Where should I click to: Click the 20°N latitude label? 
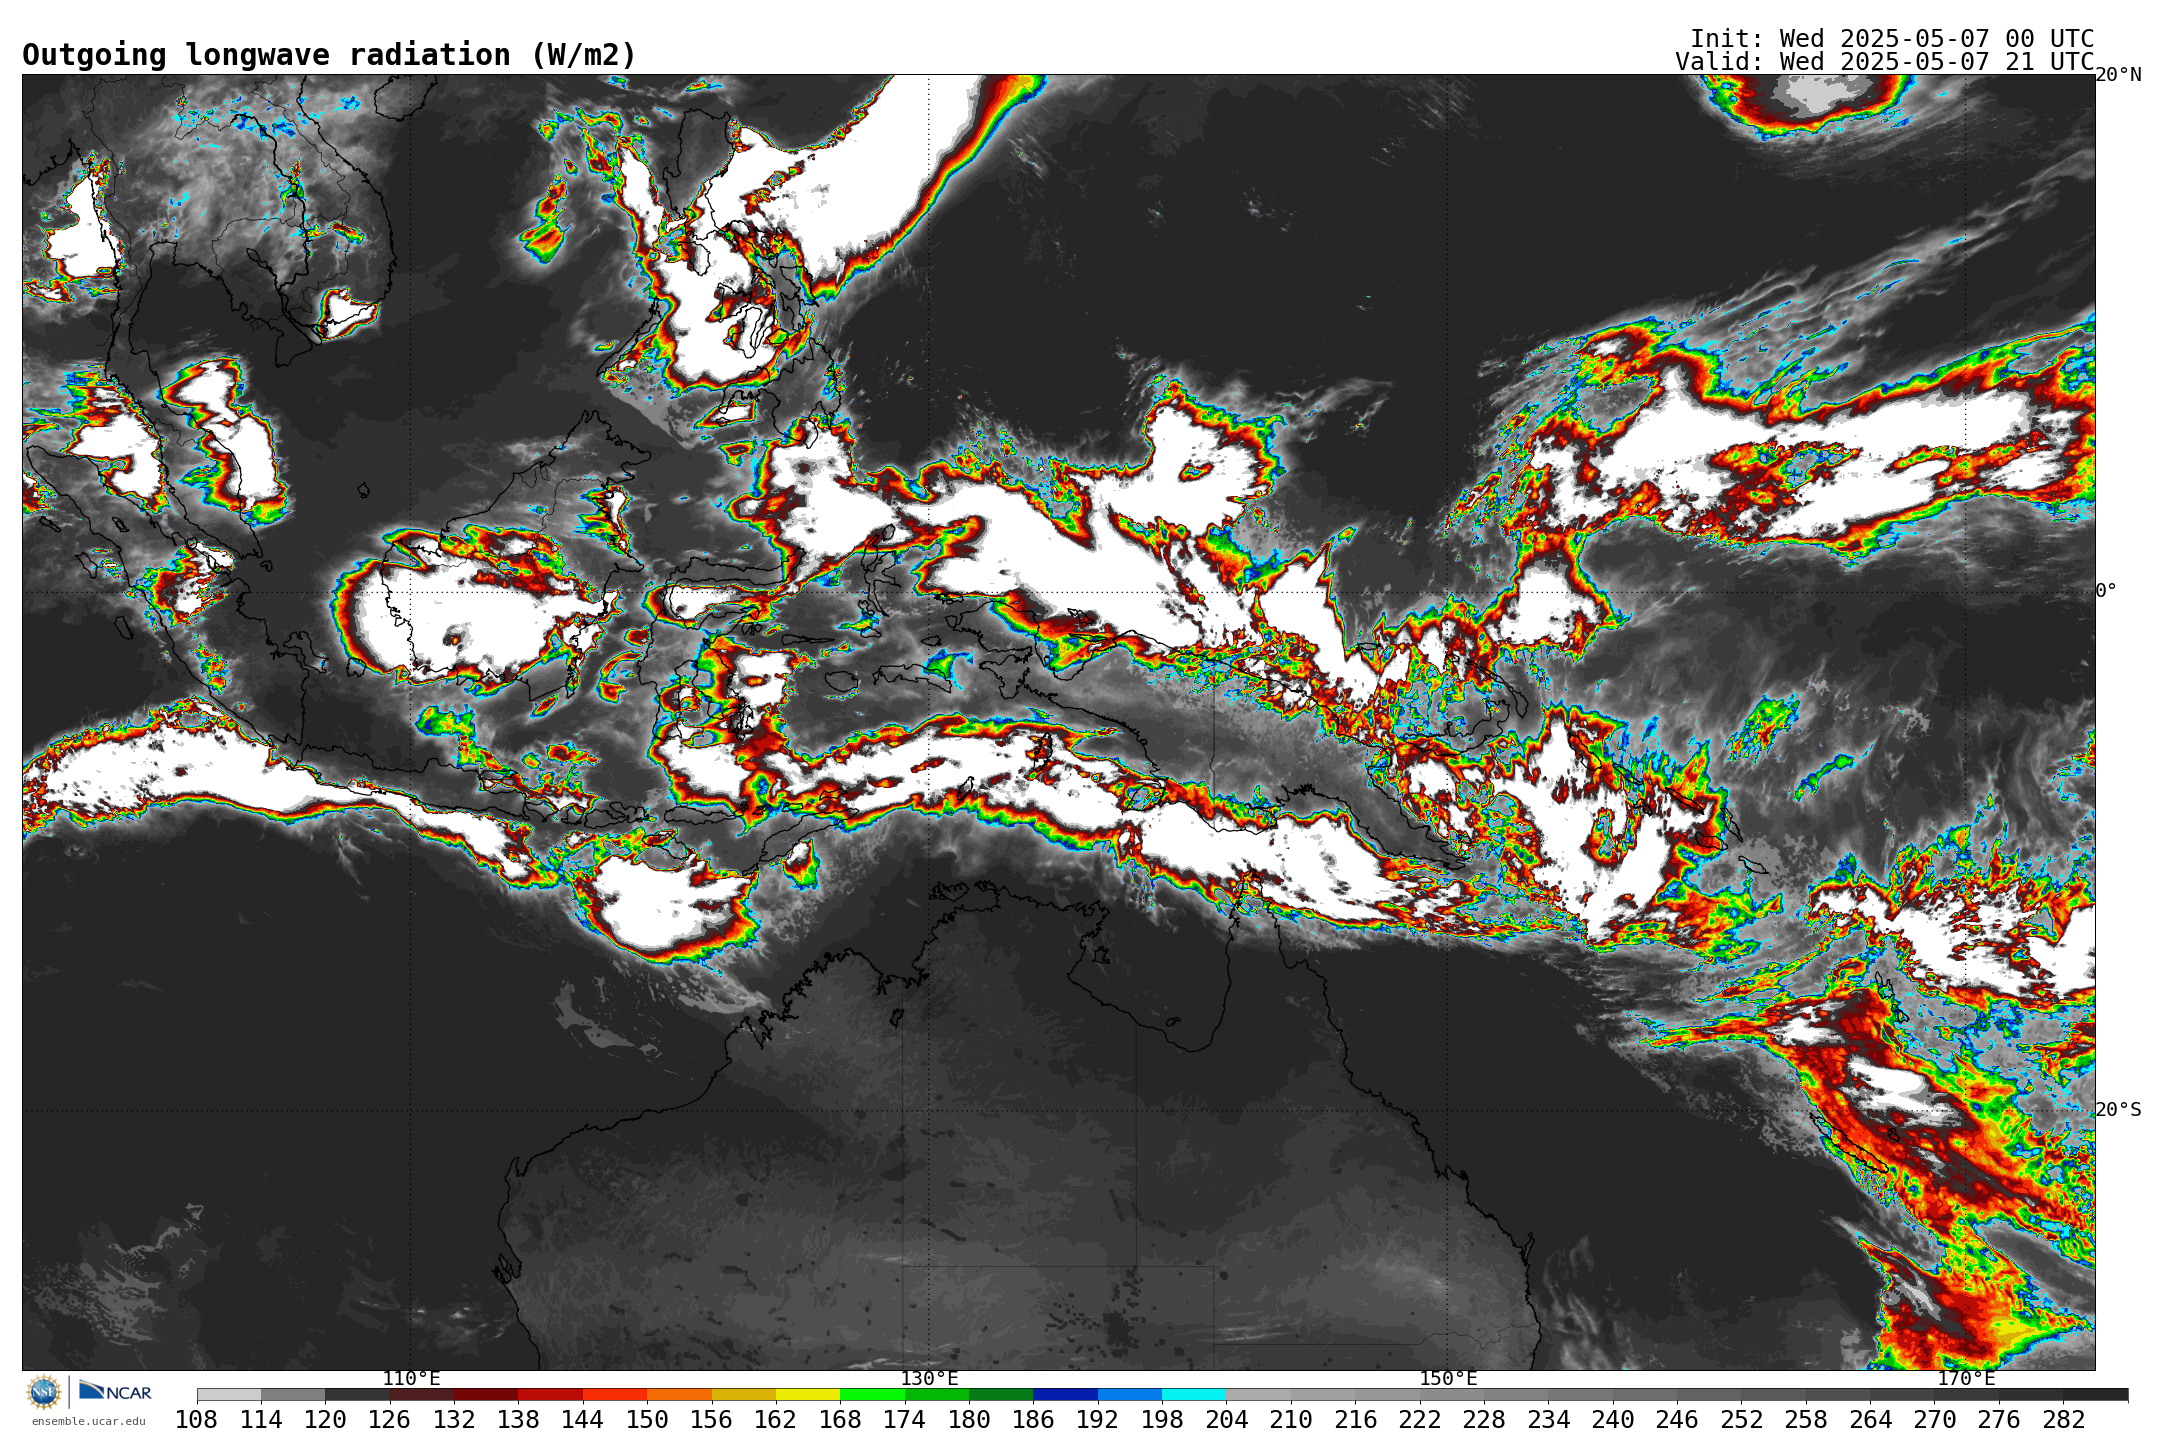tap(2118, 75)
